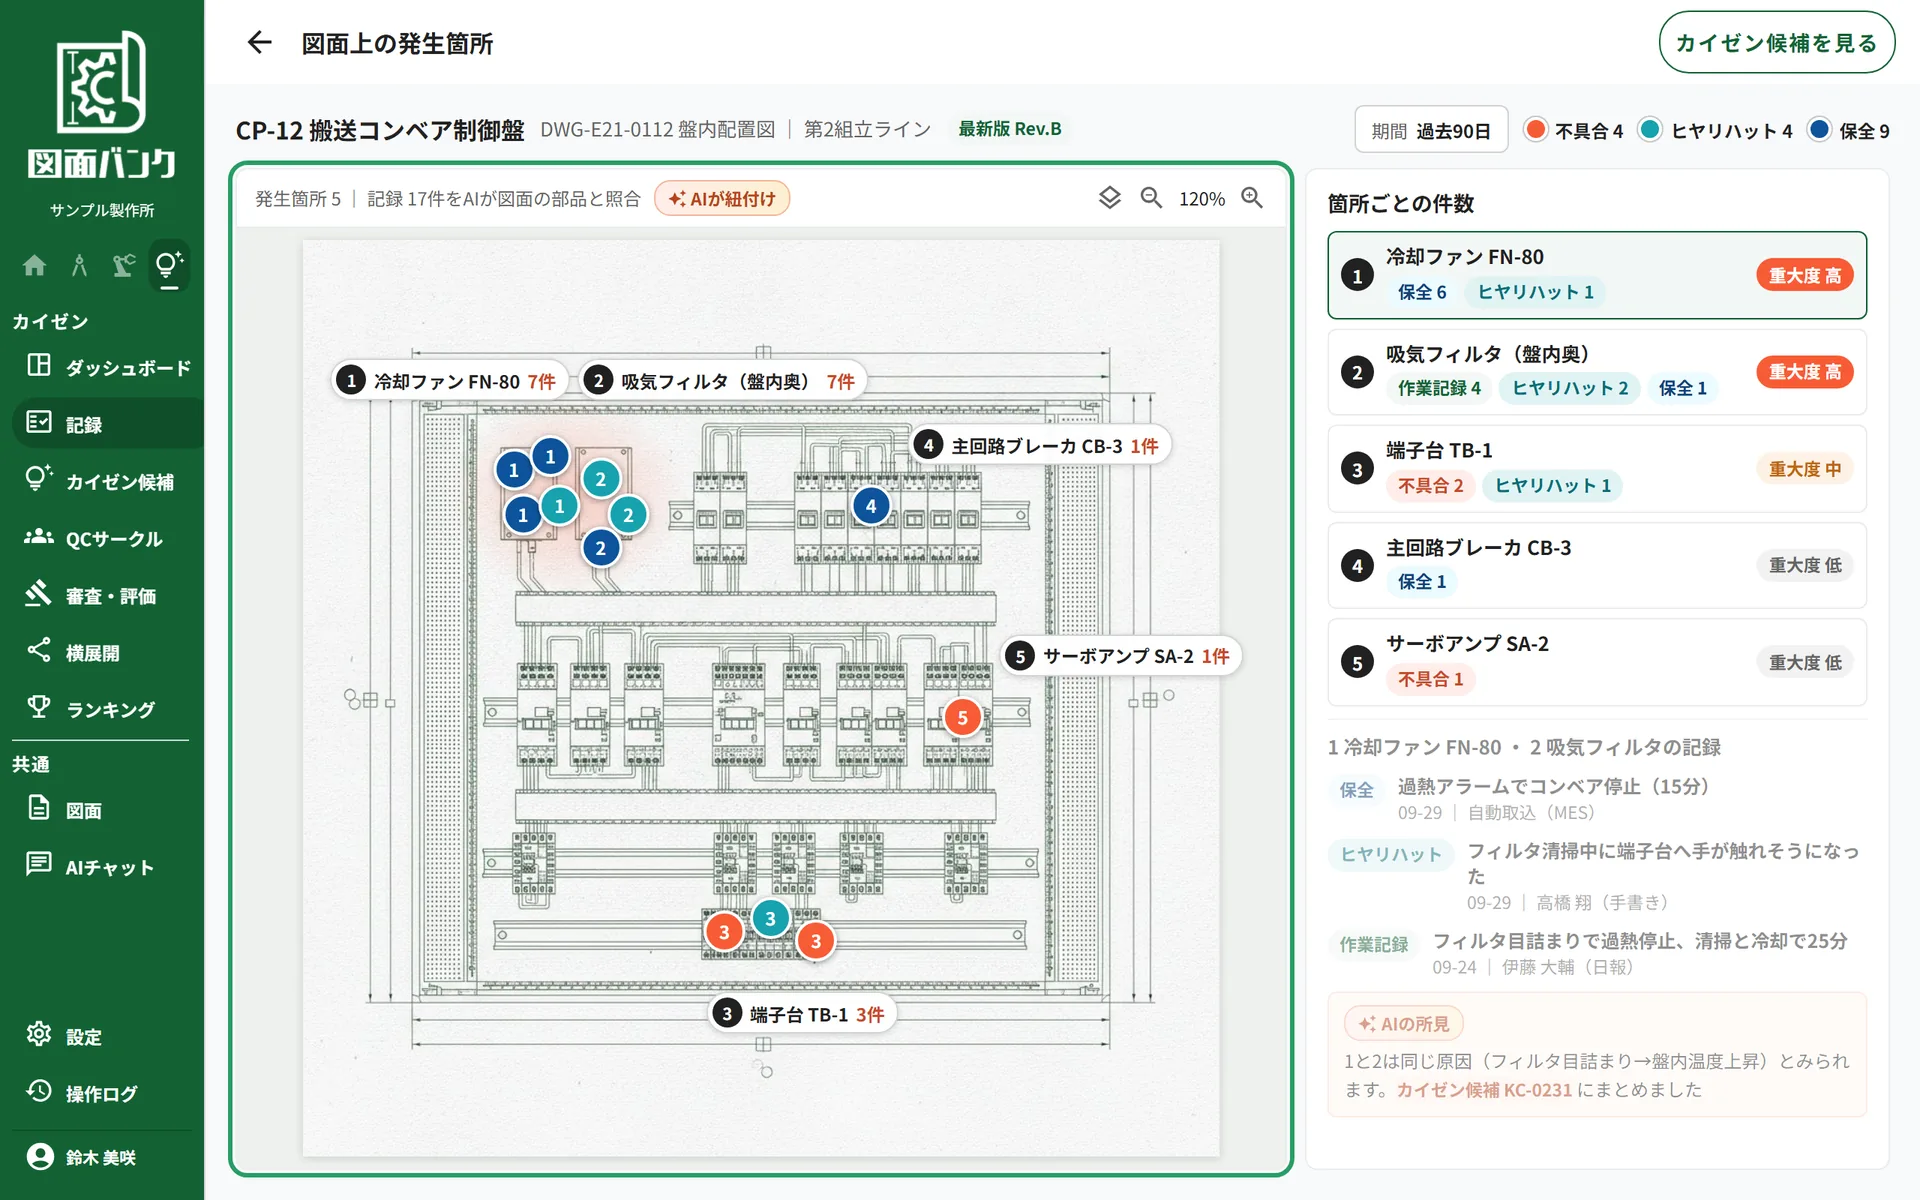Screen dimensions: 1920x1200
Task: Click ヒヤリハット 1 chip on FN-80 card
Action: (x=1536, y=292)
